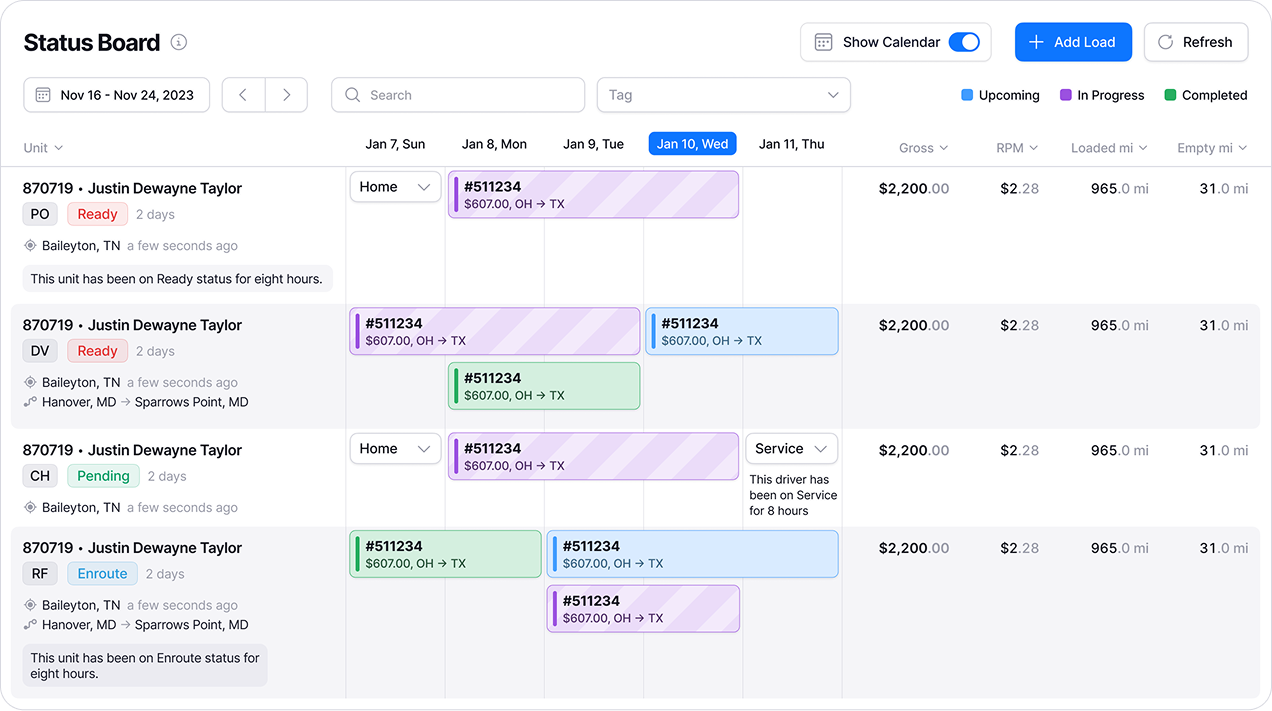
Task: Click the location pin icon beside Baileyton, TN in the first row
Action: click(x=30, y=246)
